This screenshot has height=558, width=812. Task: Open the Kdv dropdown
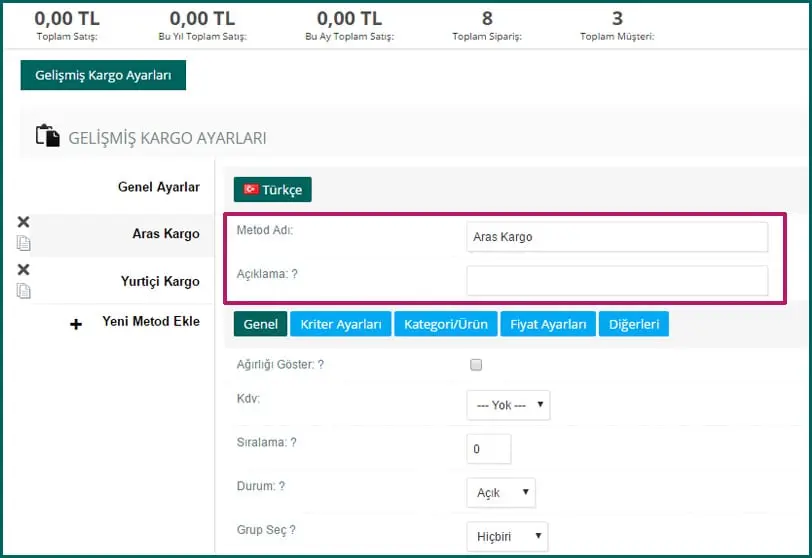(x=508, y=405)
